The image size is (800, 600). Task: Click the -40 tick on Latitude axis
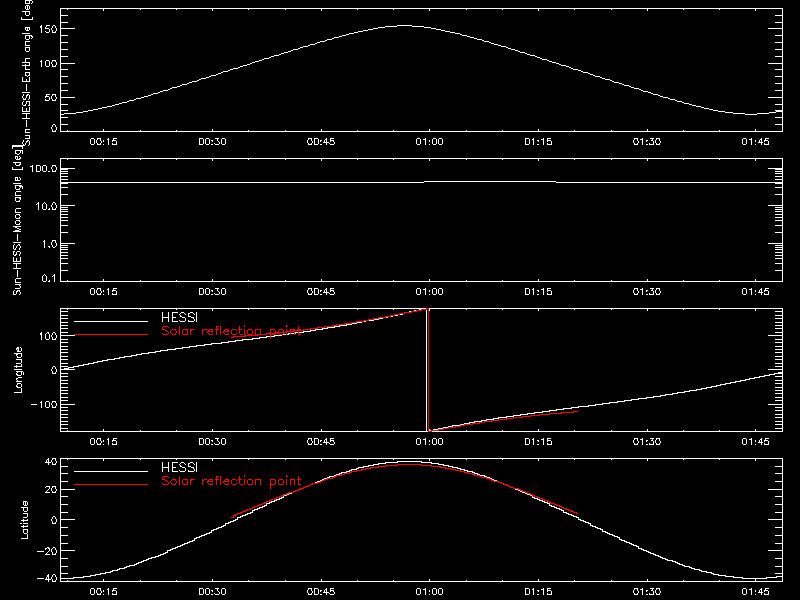tap(48, 579)
